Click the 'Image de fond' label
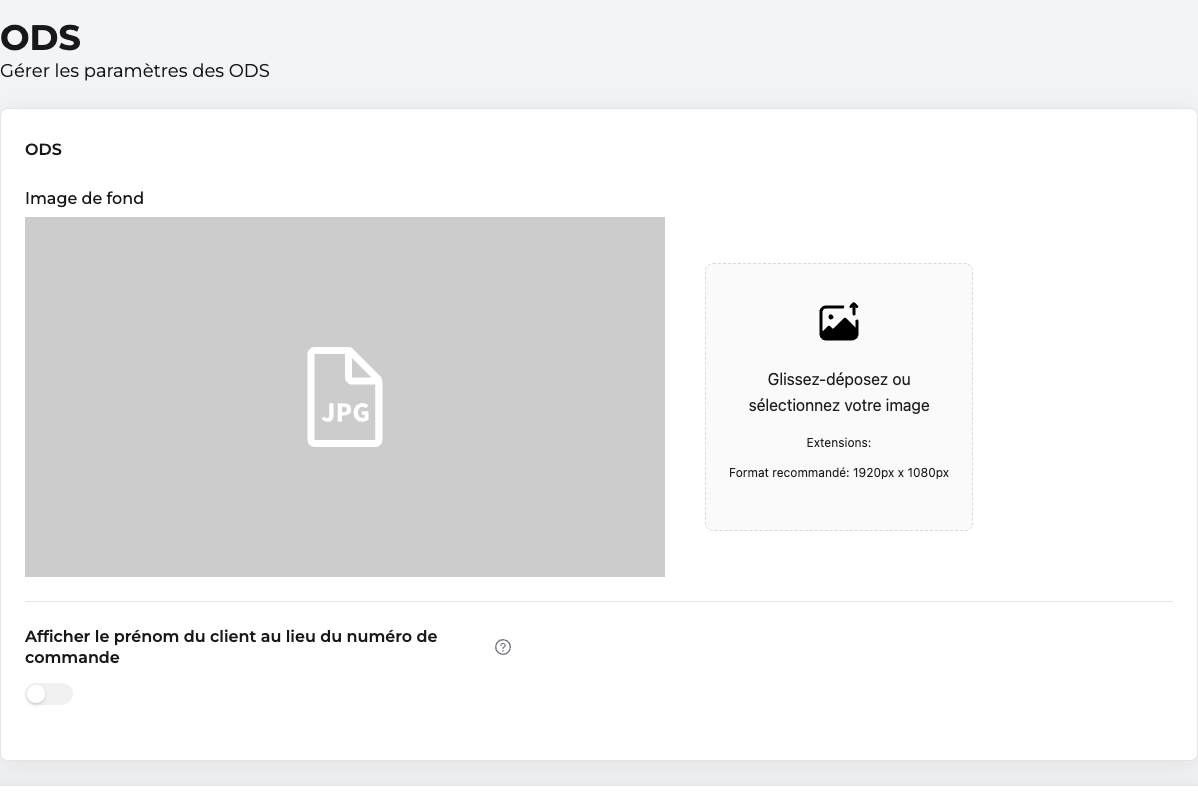 [84, 199]
